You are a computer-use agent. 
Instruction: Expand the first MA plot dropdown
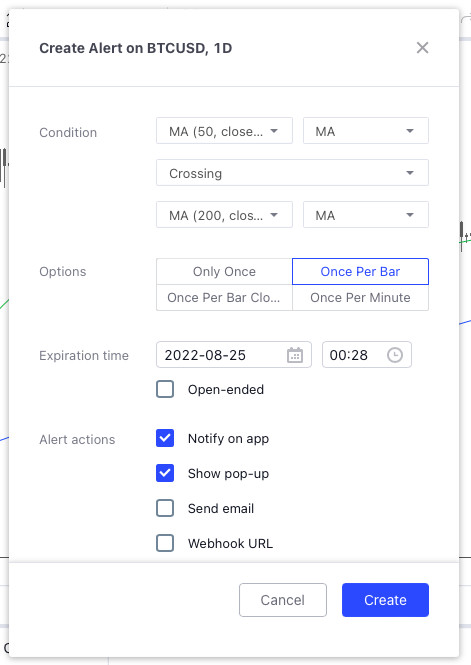tap(365, 131)
